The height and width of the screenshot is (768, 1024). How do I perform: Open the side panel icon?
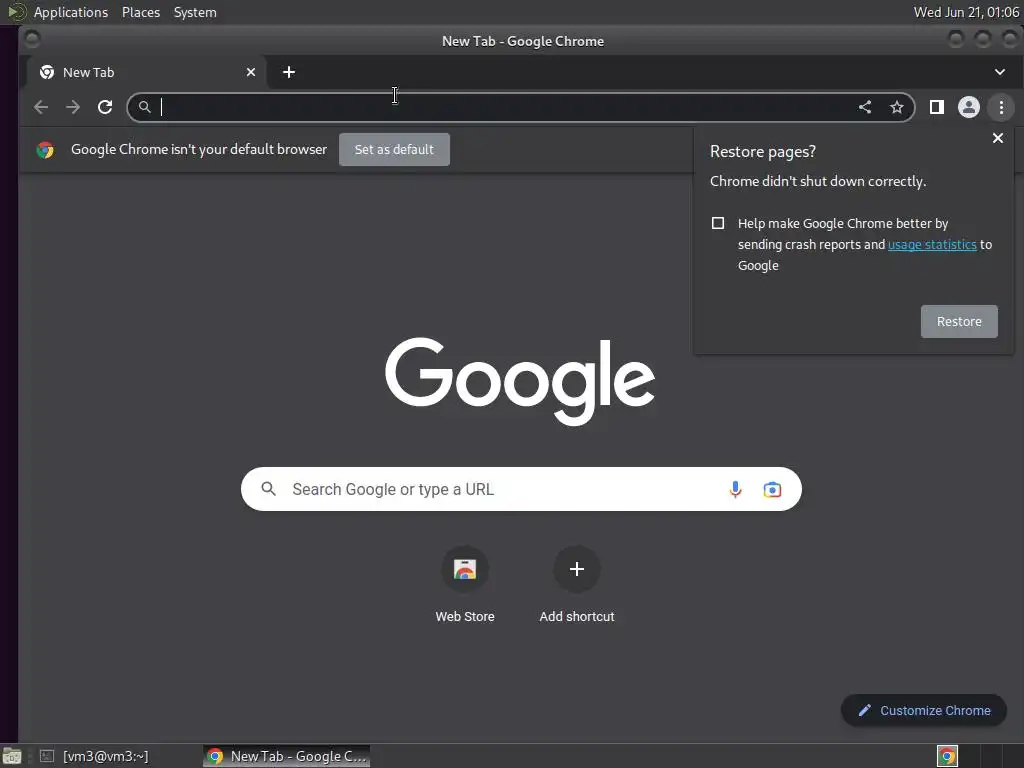point(936,107)
